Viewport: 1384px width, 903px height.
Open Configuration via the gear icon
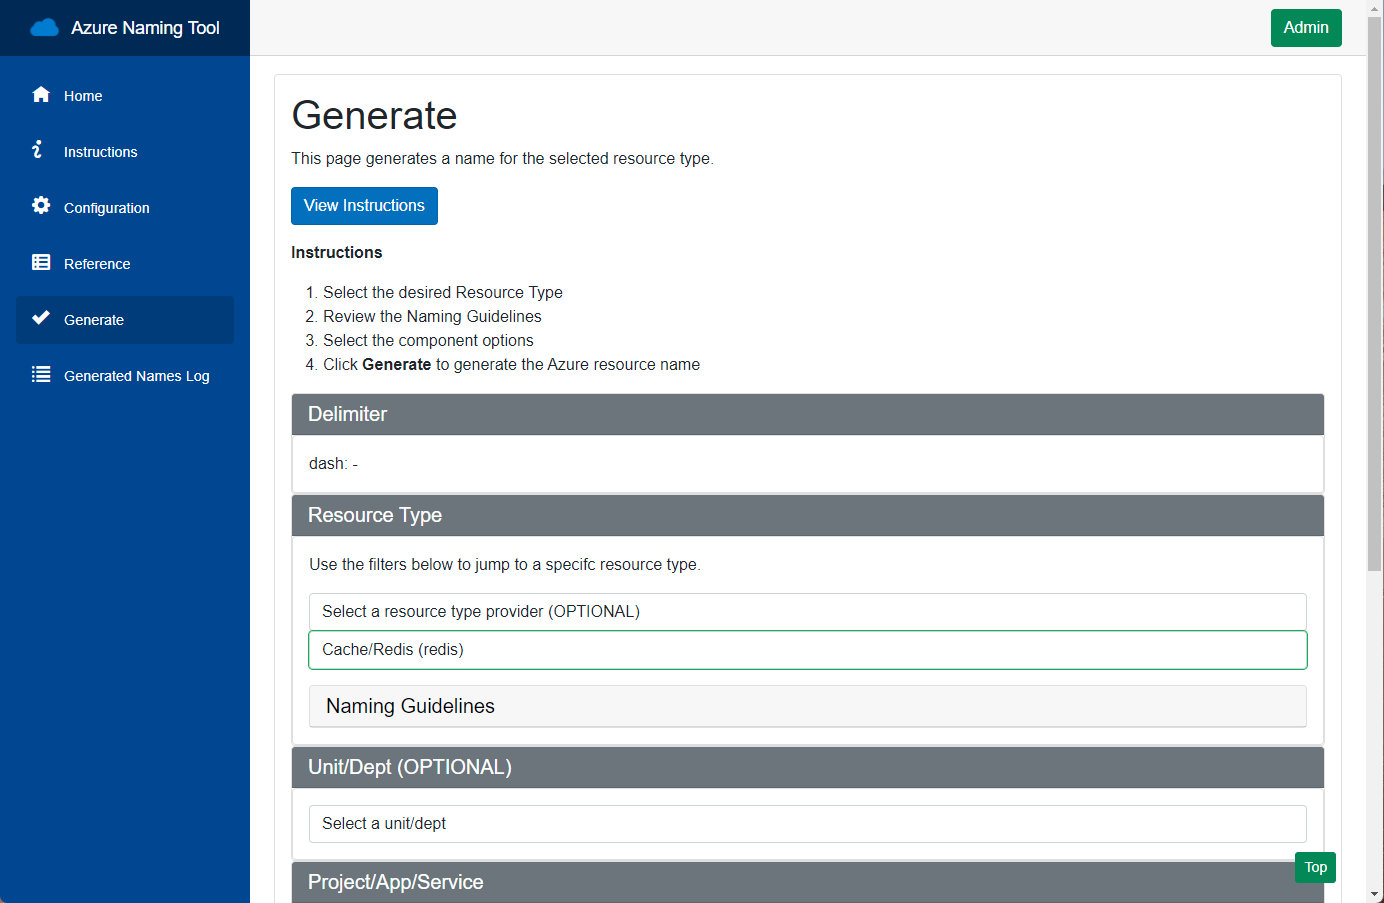pyautogui.click(x=40, y=207)
